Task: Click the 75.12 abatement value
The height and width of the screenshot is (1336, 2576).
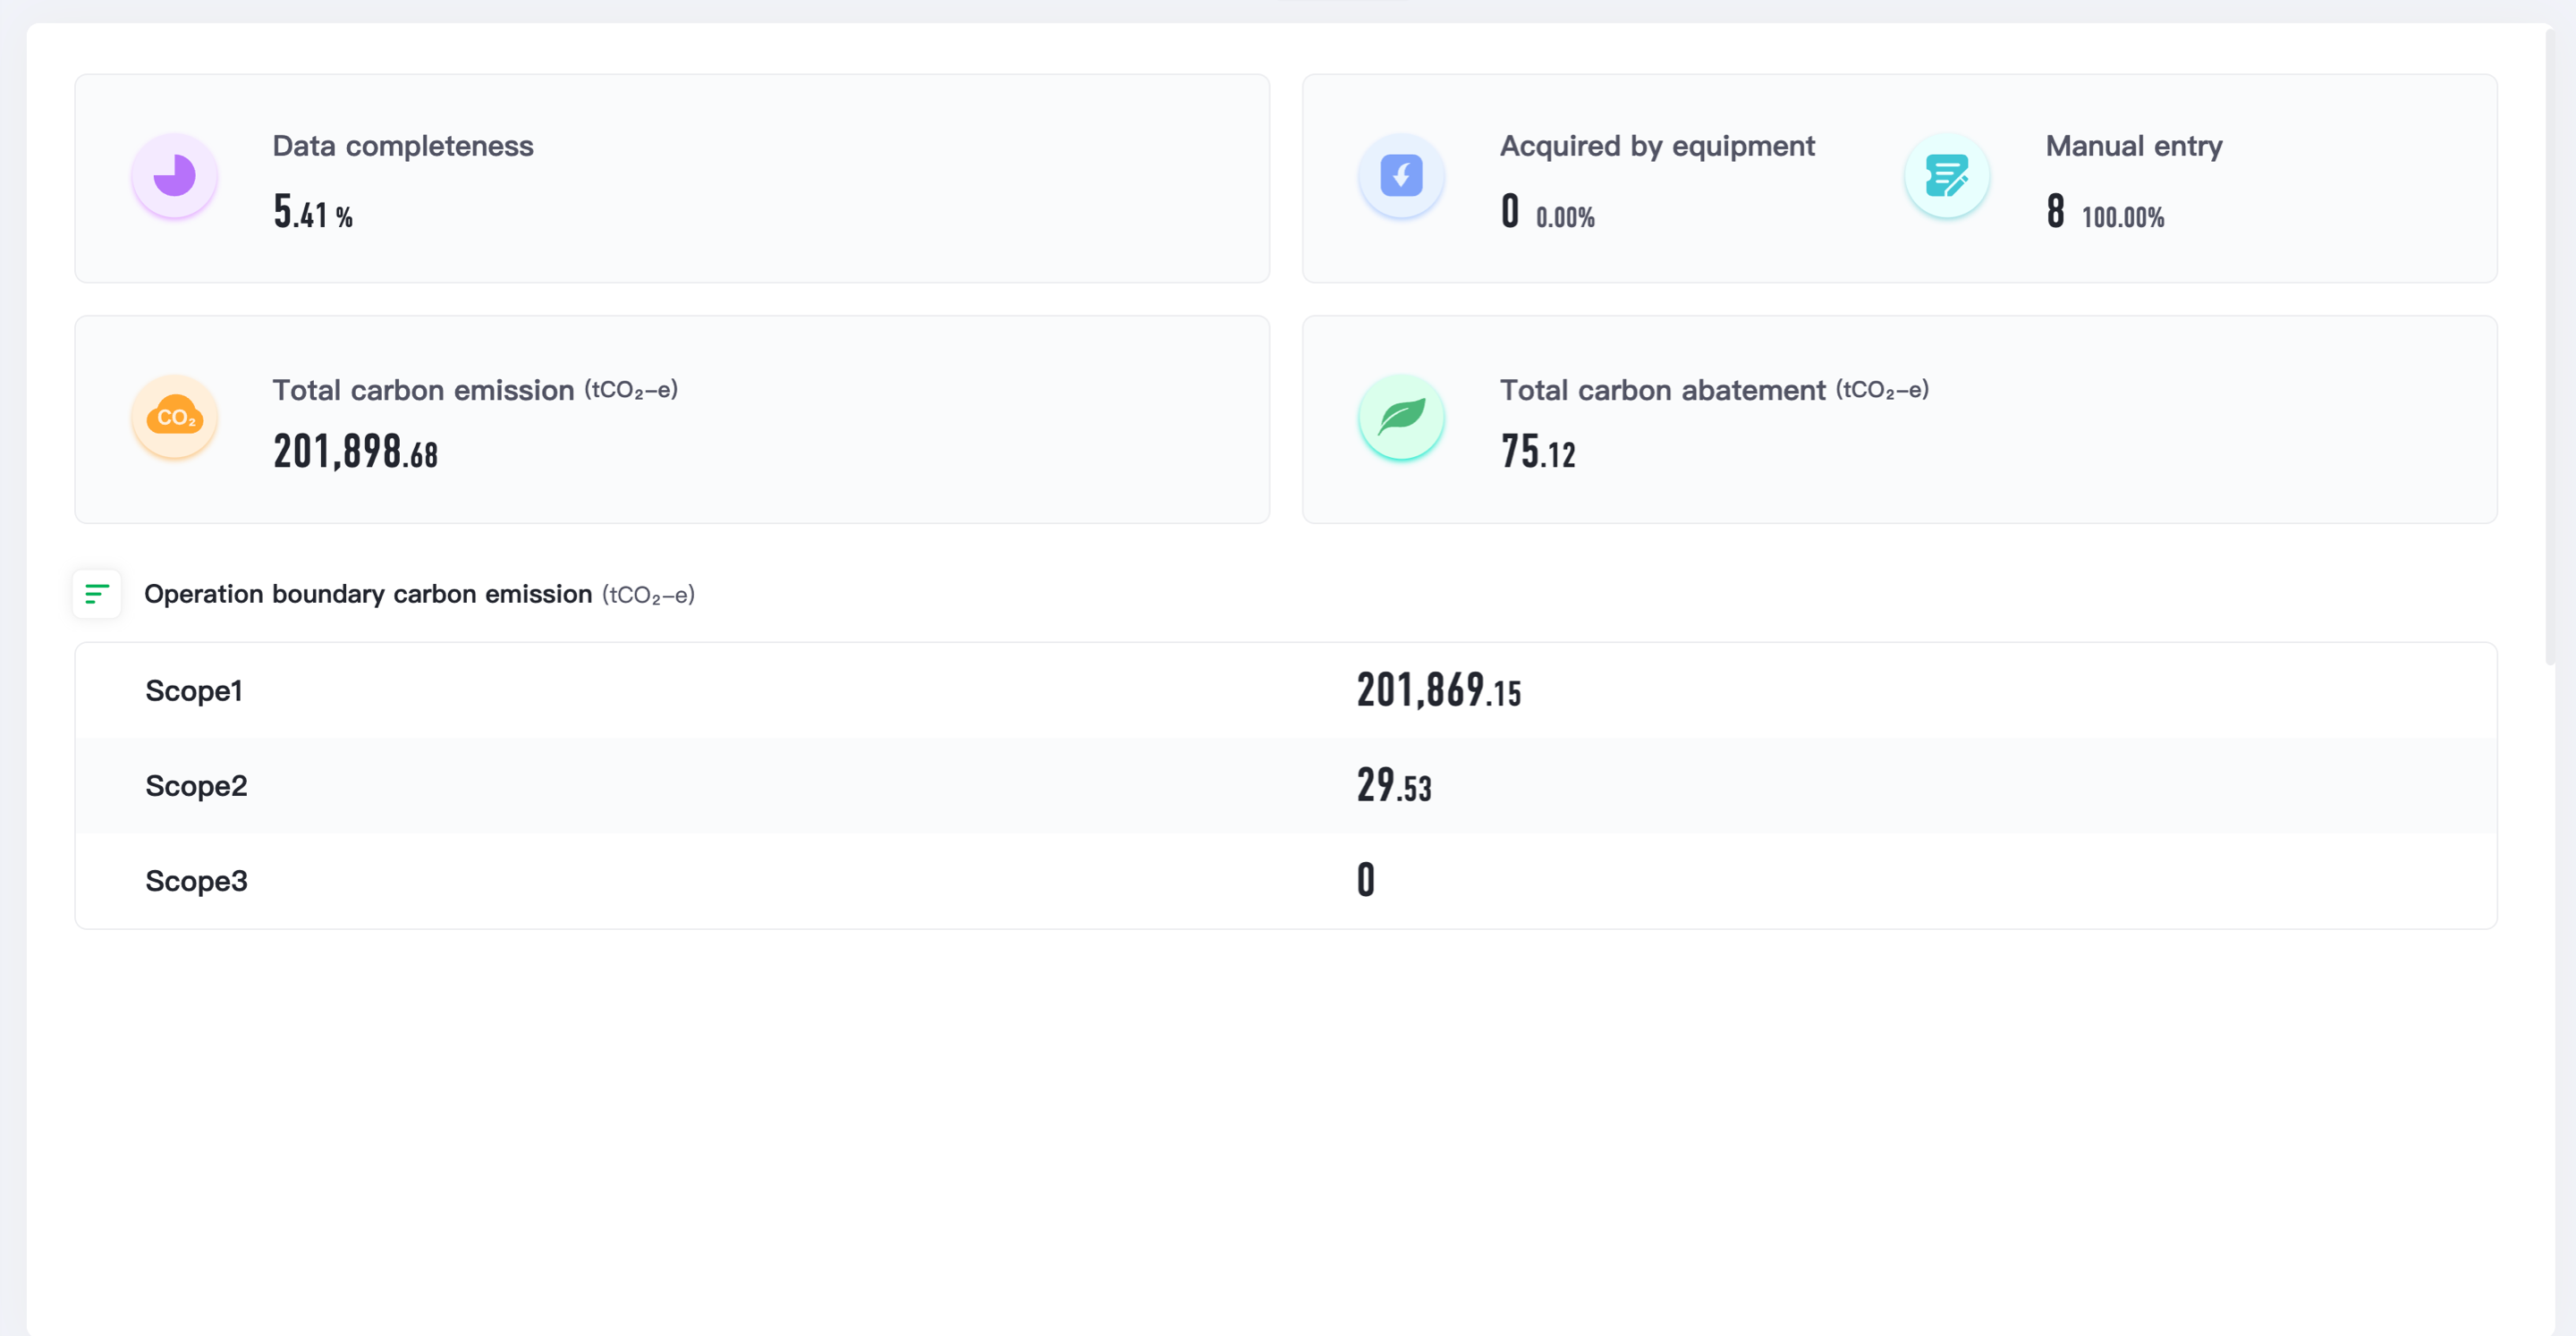Action: [x=1537, y=452]
